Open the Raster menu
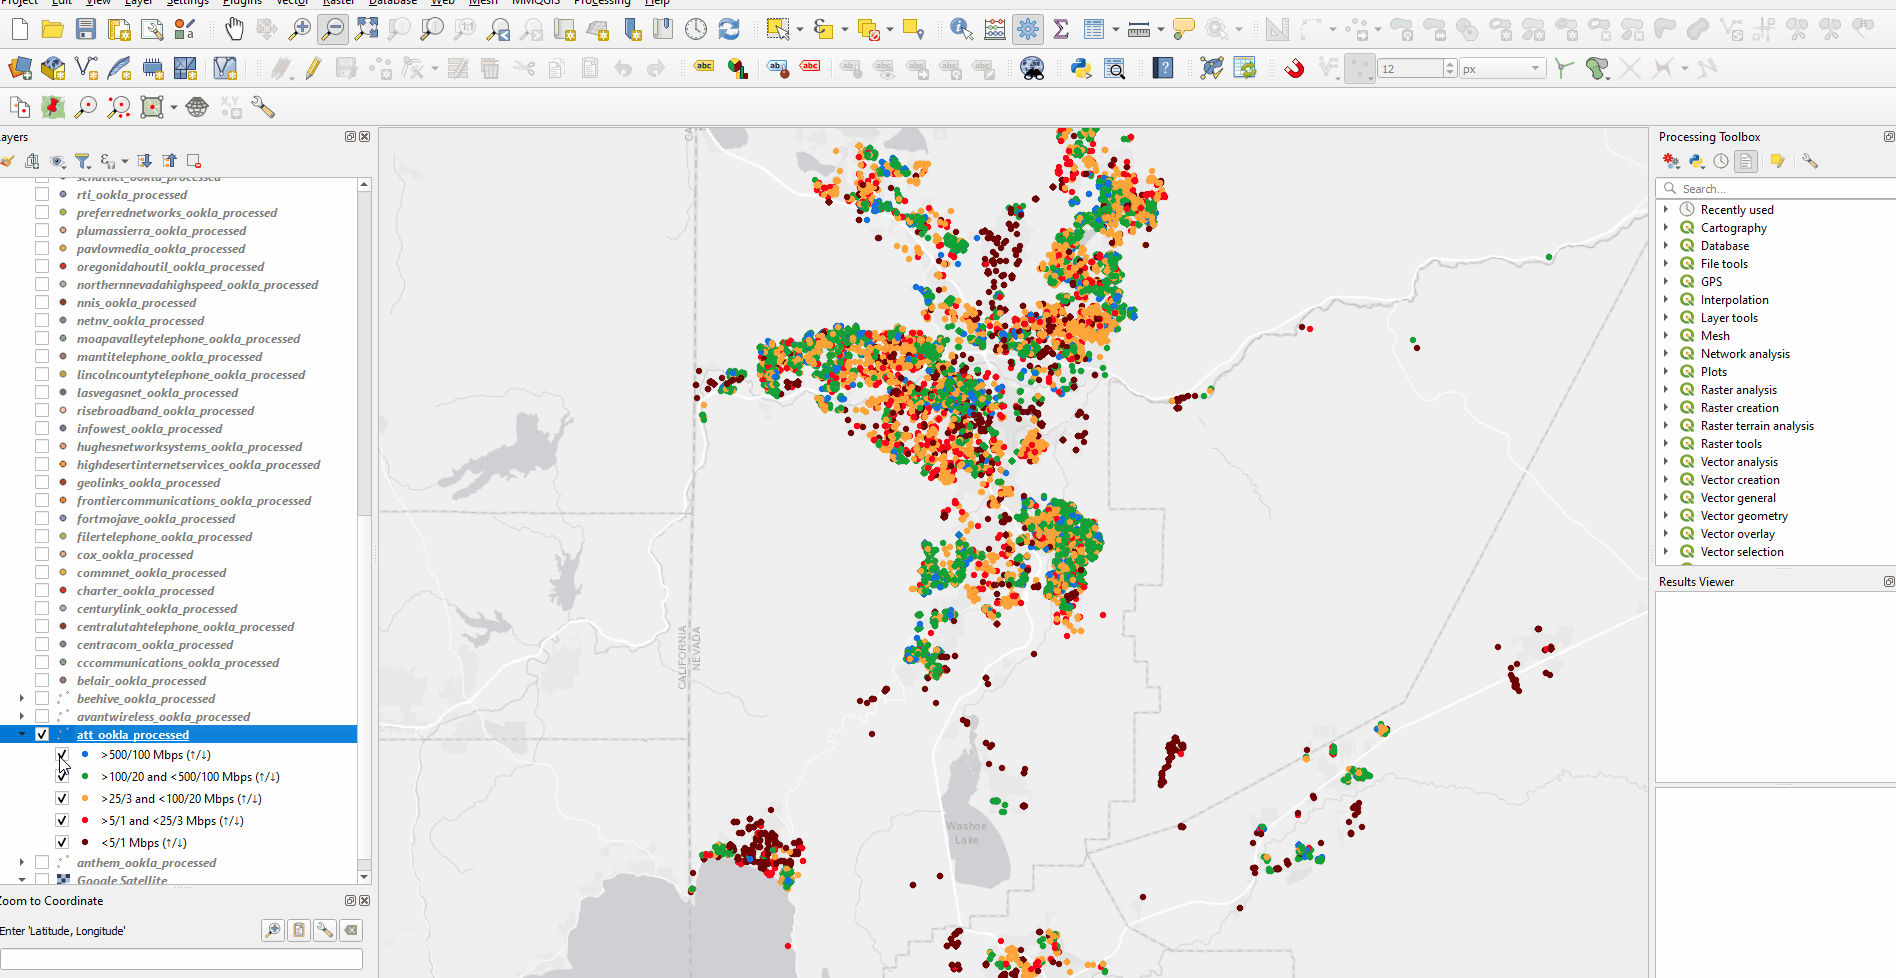The width and height of the screenshot is (1896, 978). click(x=338, y=2)
